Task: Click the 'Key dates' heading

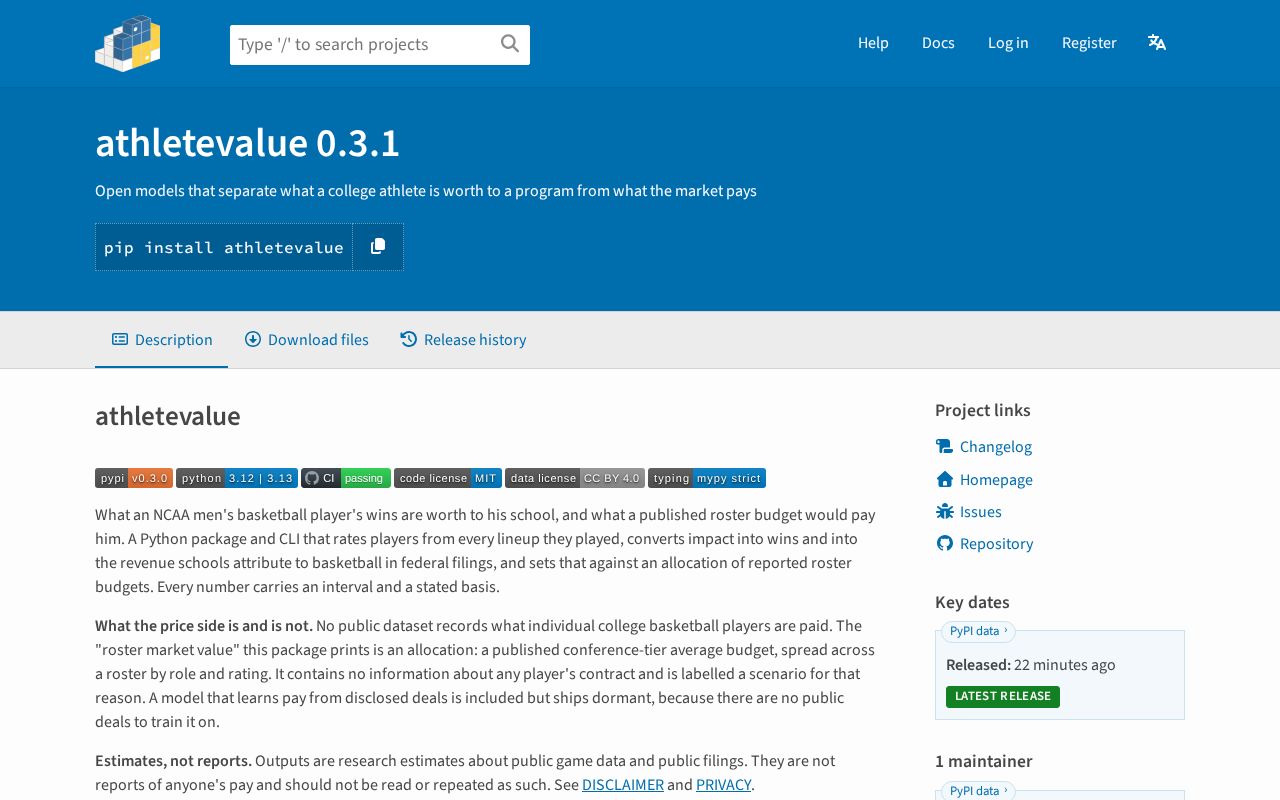Action: click(972, 602)
